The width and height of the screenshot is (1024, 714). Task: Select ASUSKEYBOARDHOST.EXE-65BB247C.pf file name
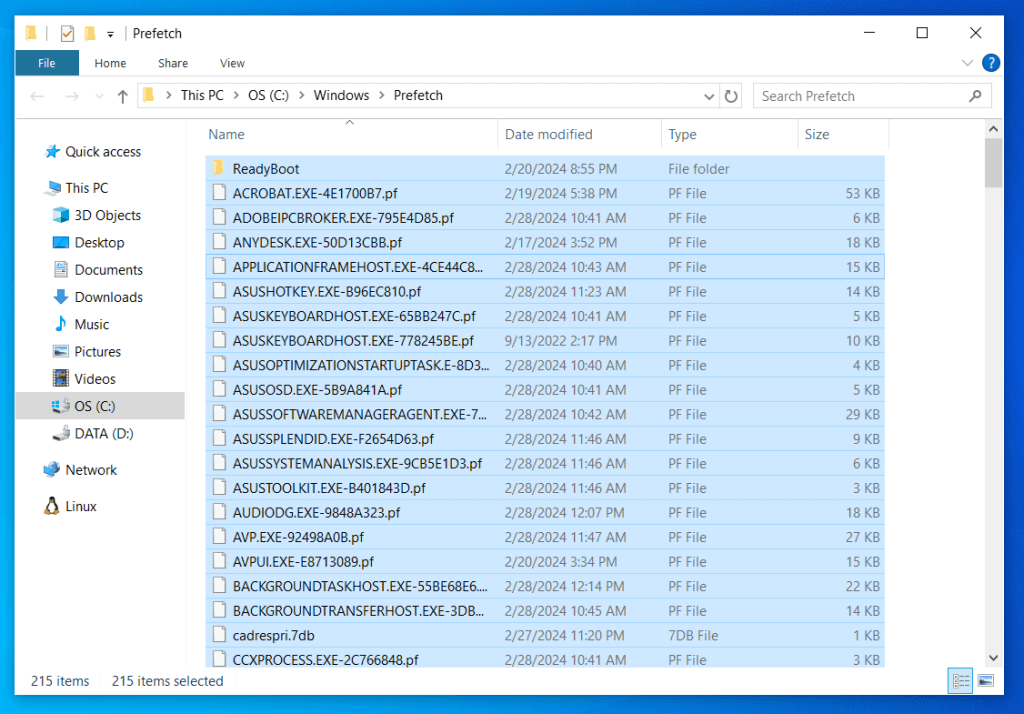[354, 316]
